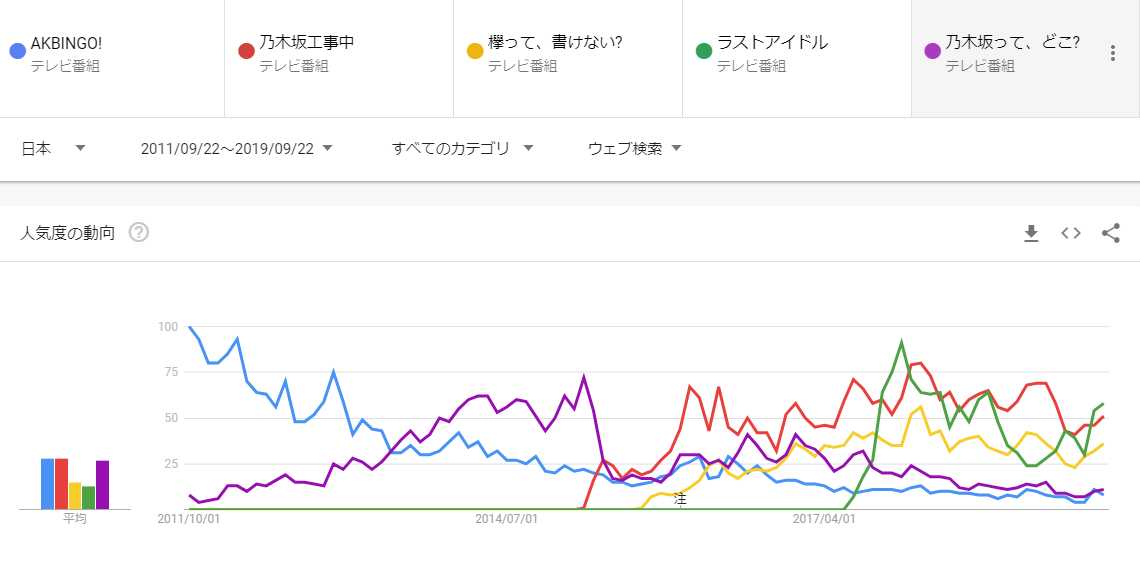
Task: Open the 日本 region dropdown
Action: [x=54, y=148]
